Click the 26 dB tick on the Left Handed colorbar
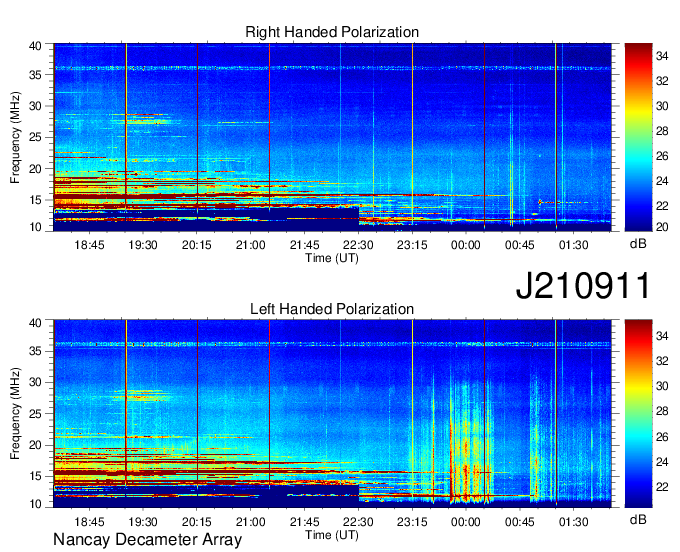This screenshot has height=552, width=680. pyautogui.click(x=662, y=437)
